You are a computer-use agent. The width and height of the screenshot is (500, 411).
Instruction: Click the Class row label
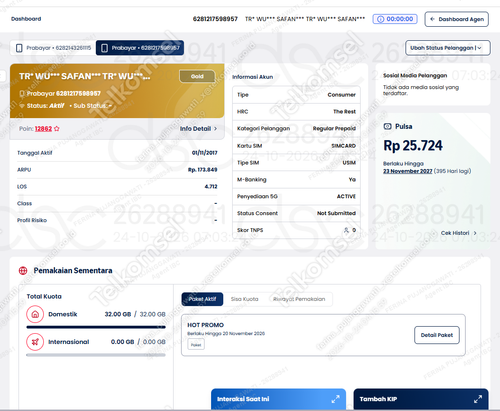coord(24,203)
